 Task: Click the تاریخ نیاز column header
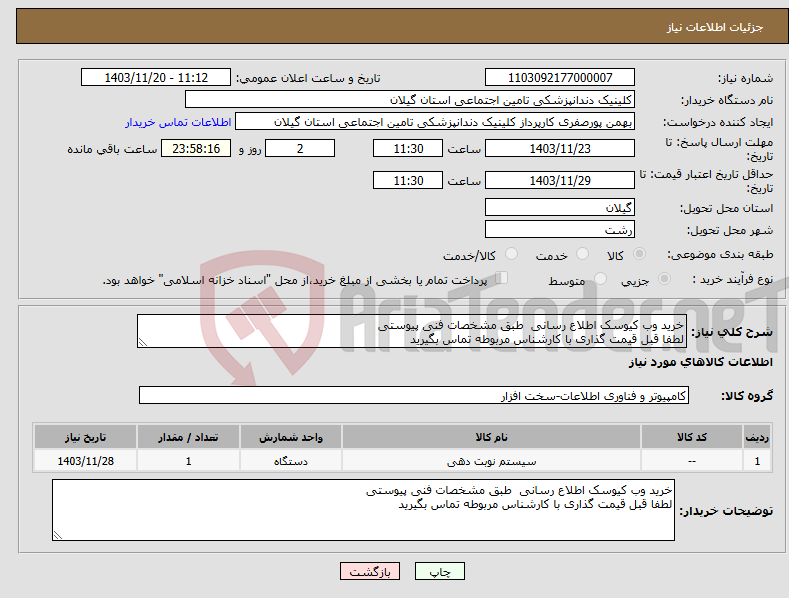(x=86, y=437)
